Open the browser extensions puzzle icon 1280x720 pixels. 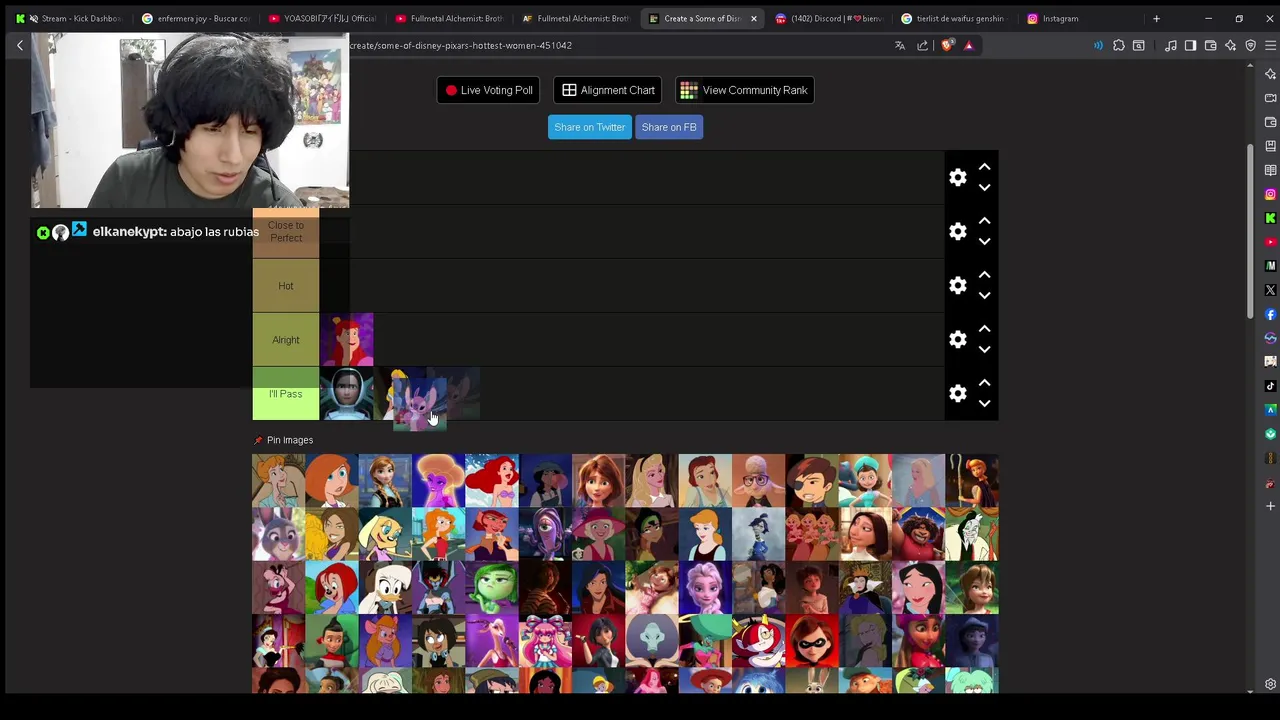1119,45
